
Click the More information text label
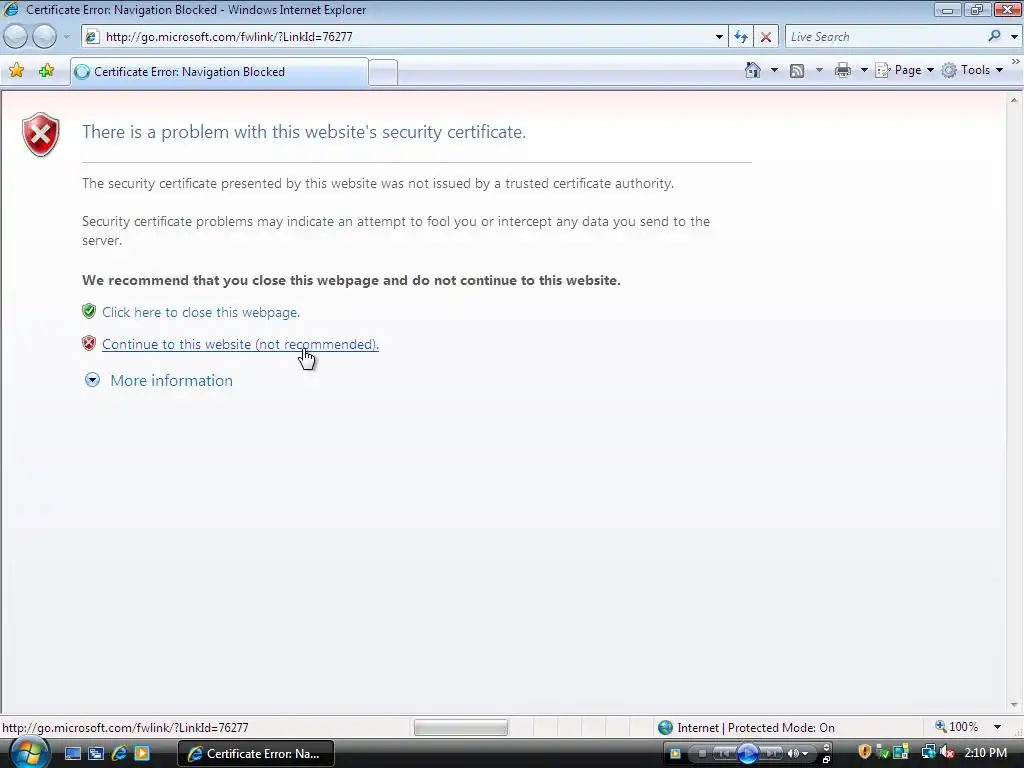171,381
